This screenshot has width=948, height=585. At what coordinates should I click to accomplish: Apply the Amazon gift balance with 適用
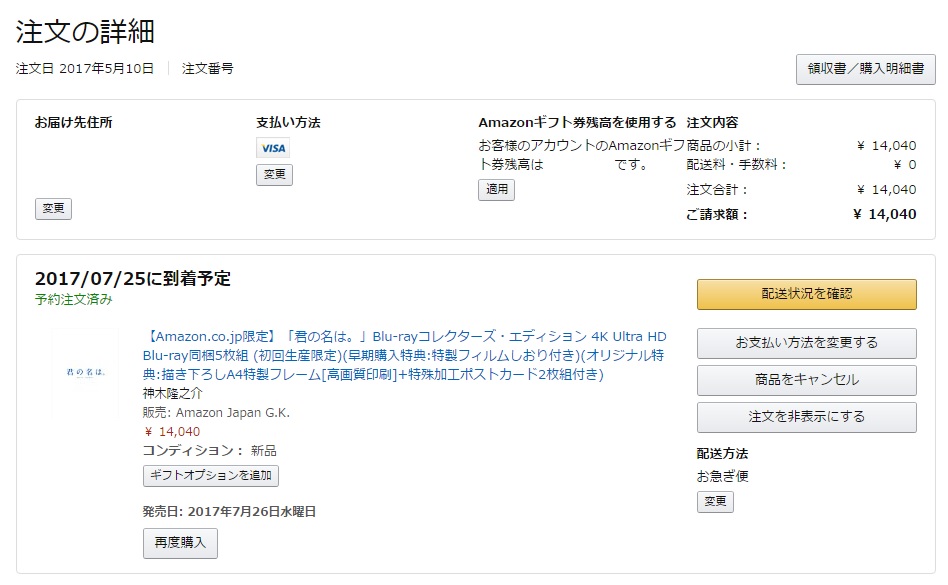tap(496, 189)
